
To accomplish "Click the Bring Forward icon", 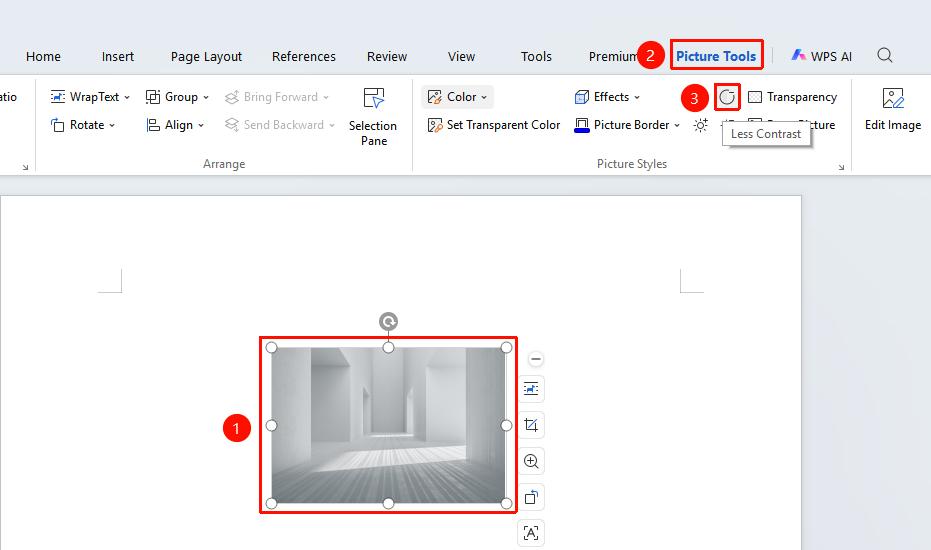I will (x=232, y=97).
